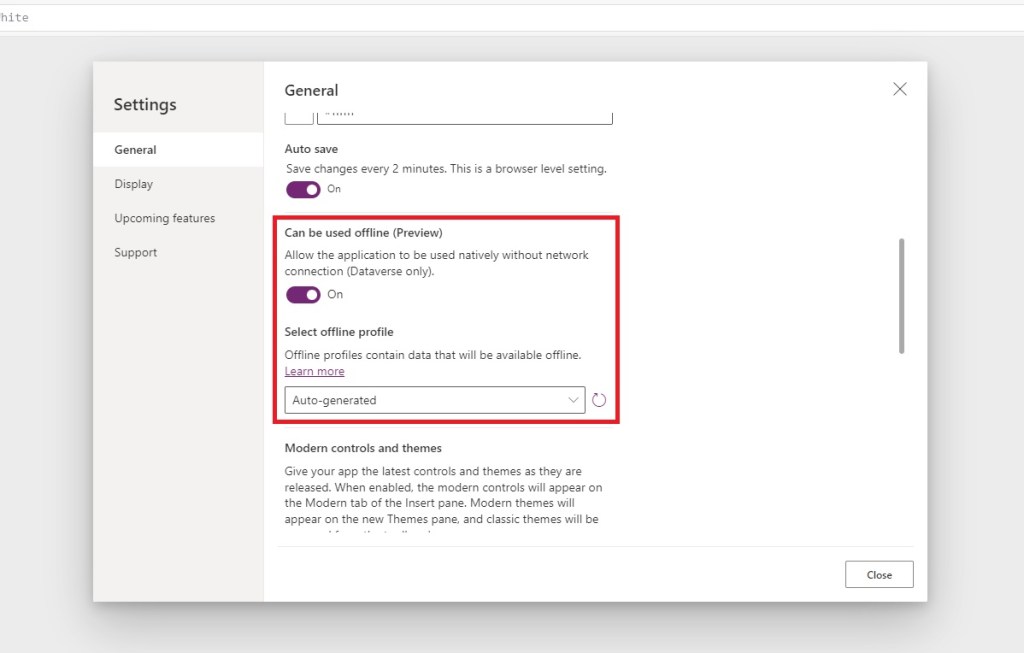Switch to the Display settings tab

[134, 184]
